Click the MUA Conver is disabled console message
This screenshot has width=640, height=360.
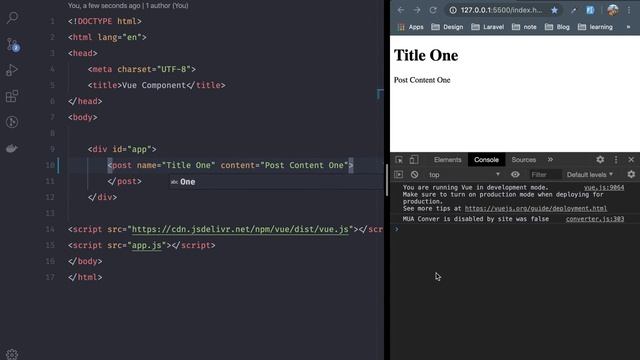pyautogui.click(x=476, y=219)
